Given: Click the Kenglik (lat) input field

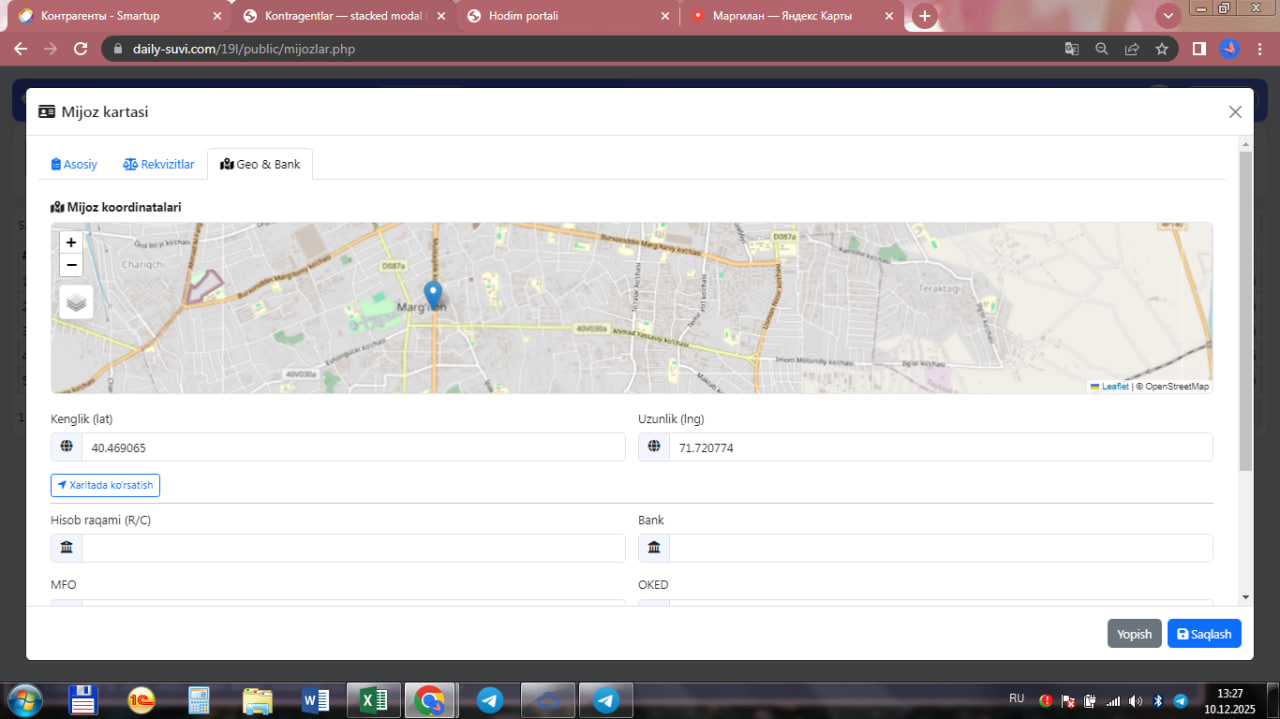Looking at the screenshot, I should [x=352, y=448].
